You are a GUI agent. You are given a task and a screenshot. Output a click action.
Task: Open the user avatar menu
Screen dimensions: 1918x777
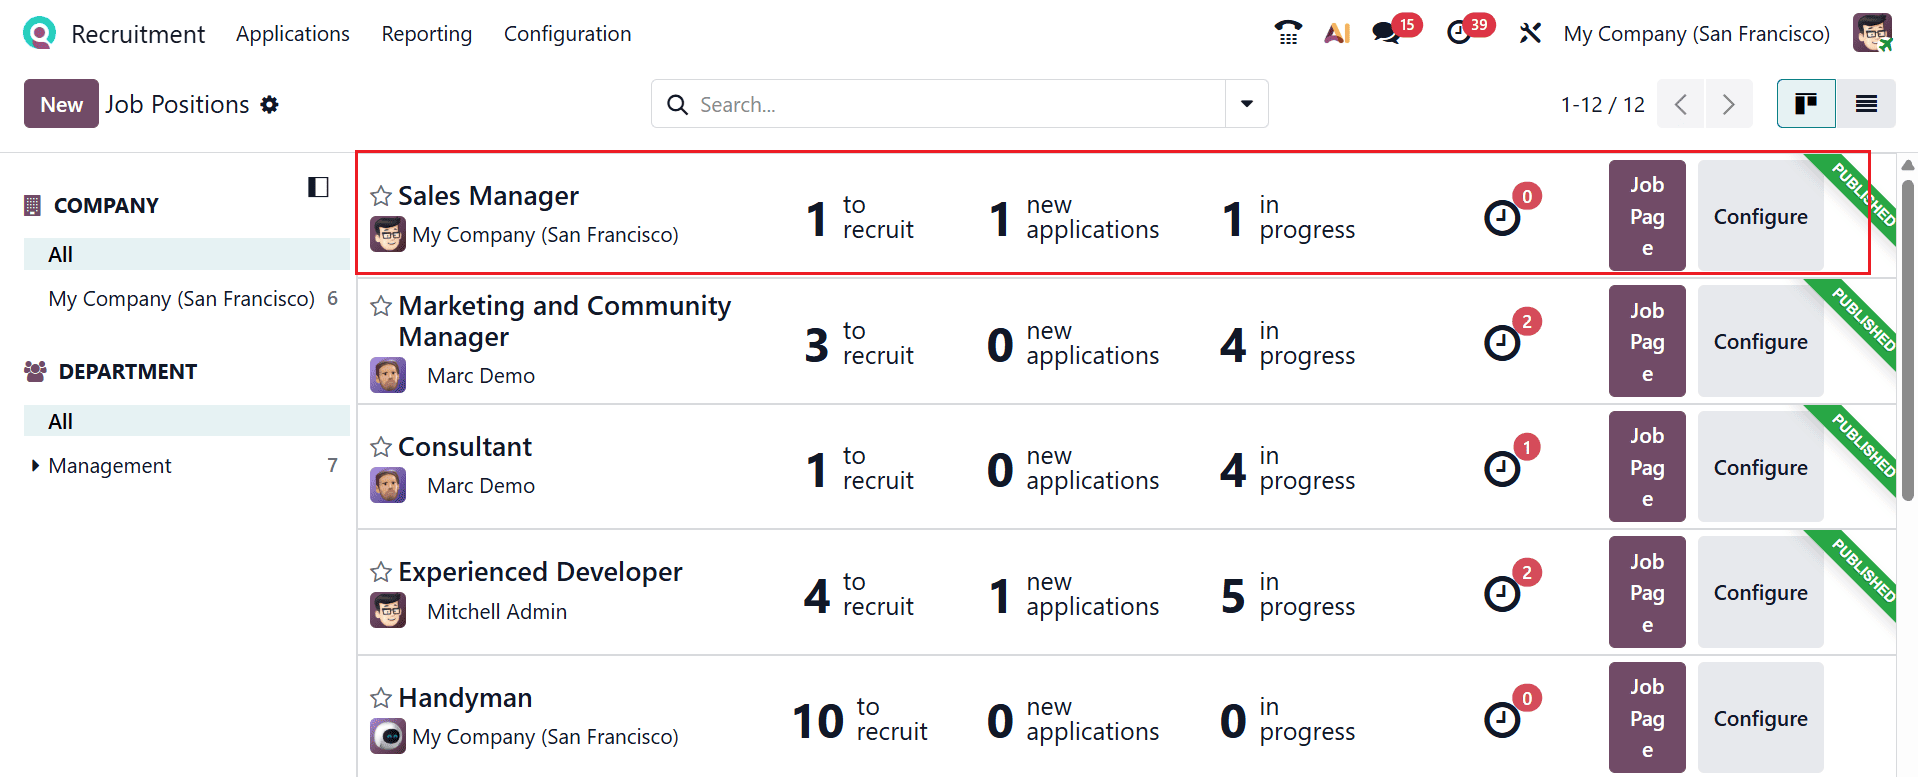tap(1872, 33)
